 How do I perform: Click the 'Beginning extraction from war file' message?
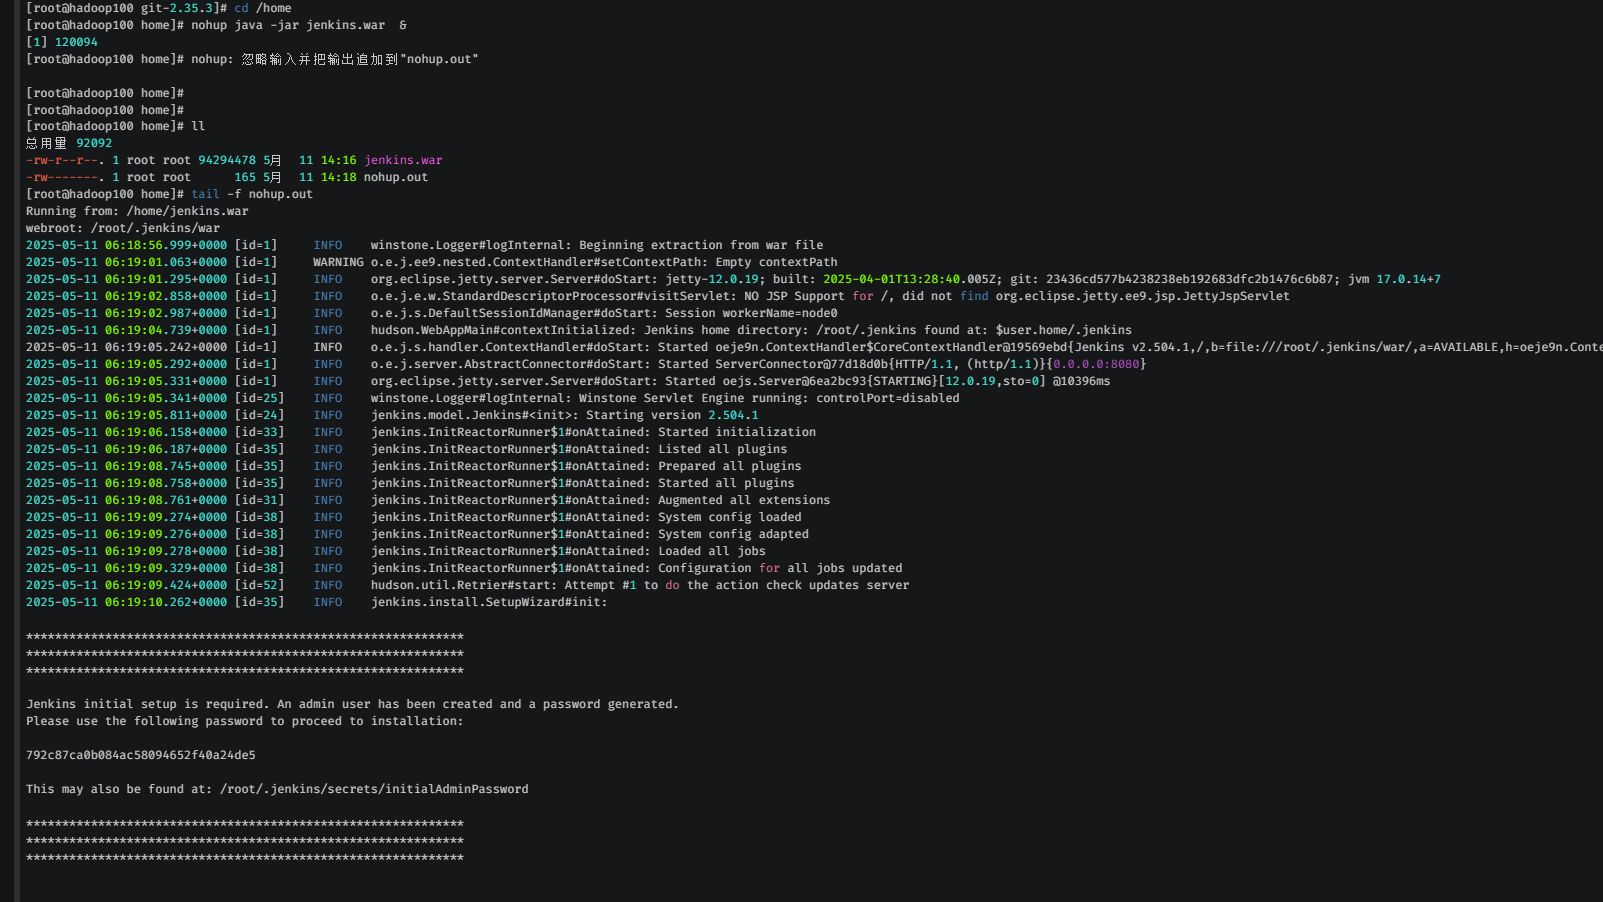pyautogui.click(x=701, y=245)
